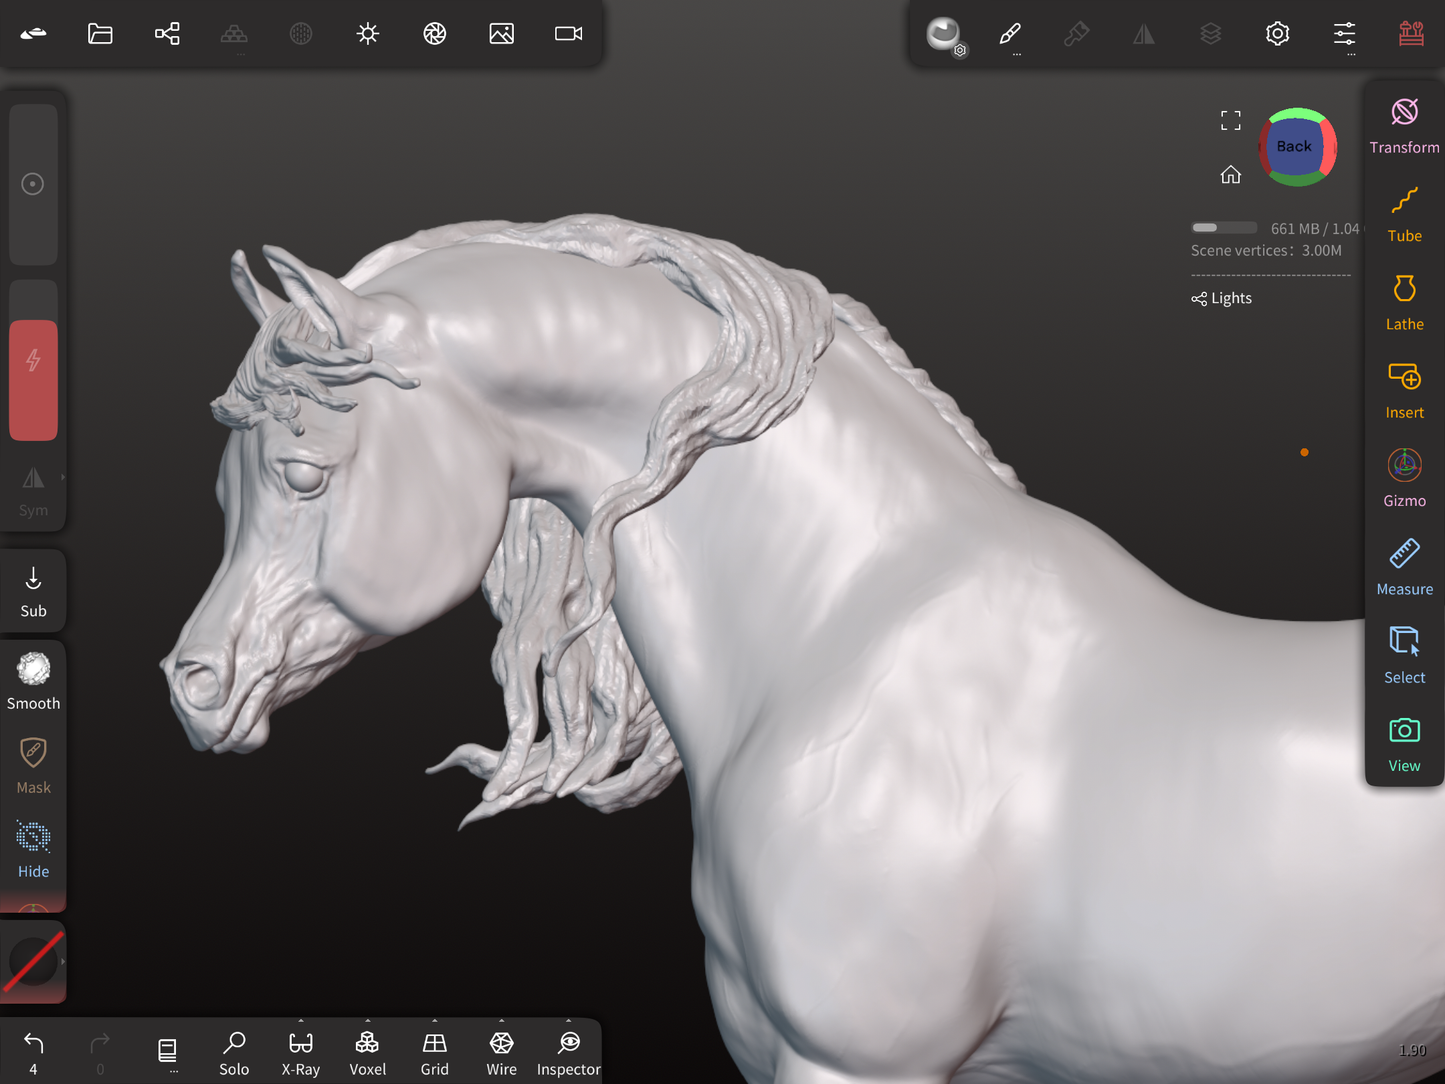Activate the Gizmo tool
The height and width of the screenshot is (1084, 1445).
click(1404, 478)
